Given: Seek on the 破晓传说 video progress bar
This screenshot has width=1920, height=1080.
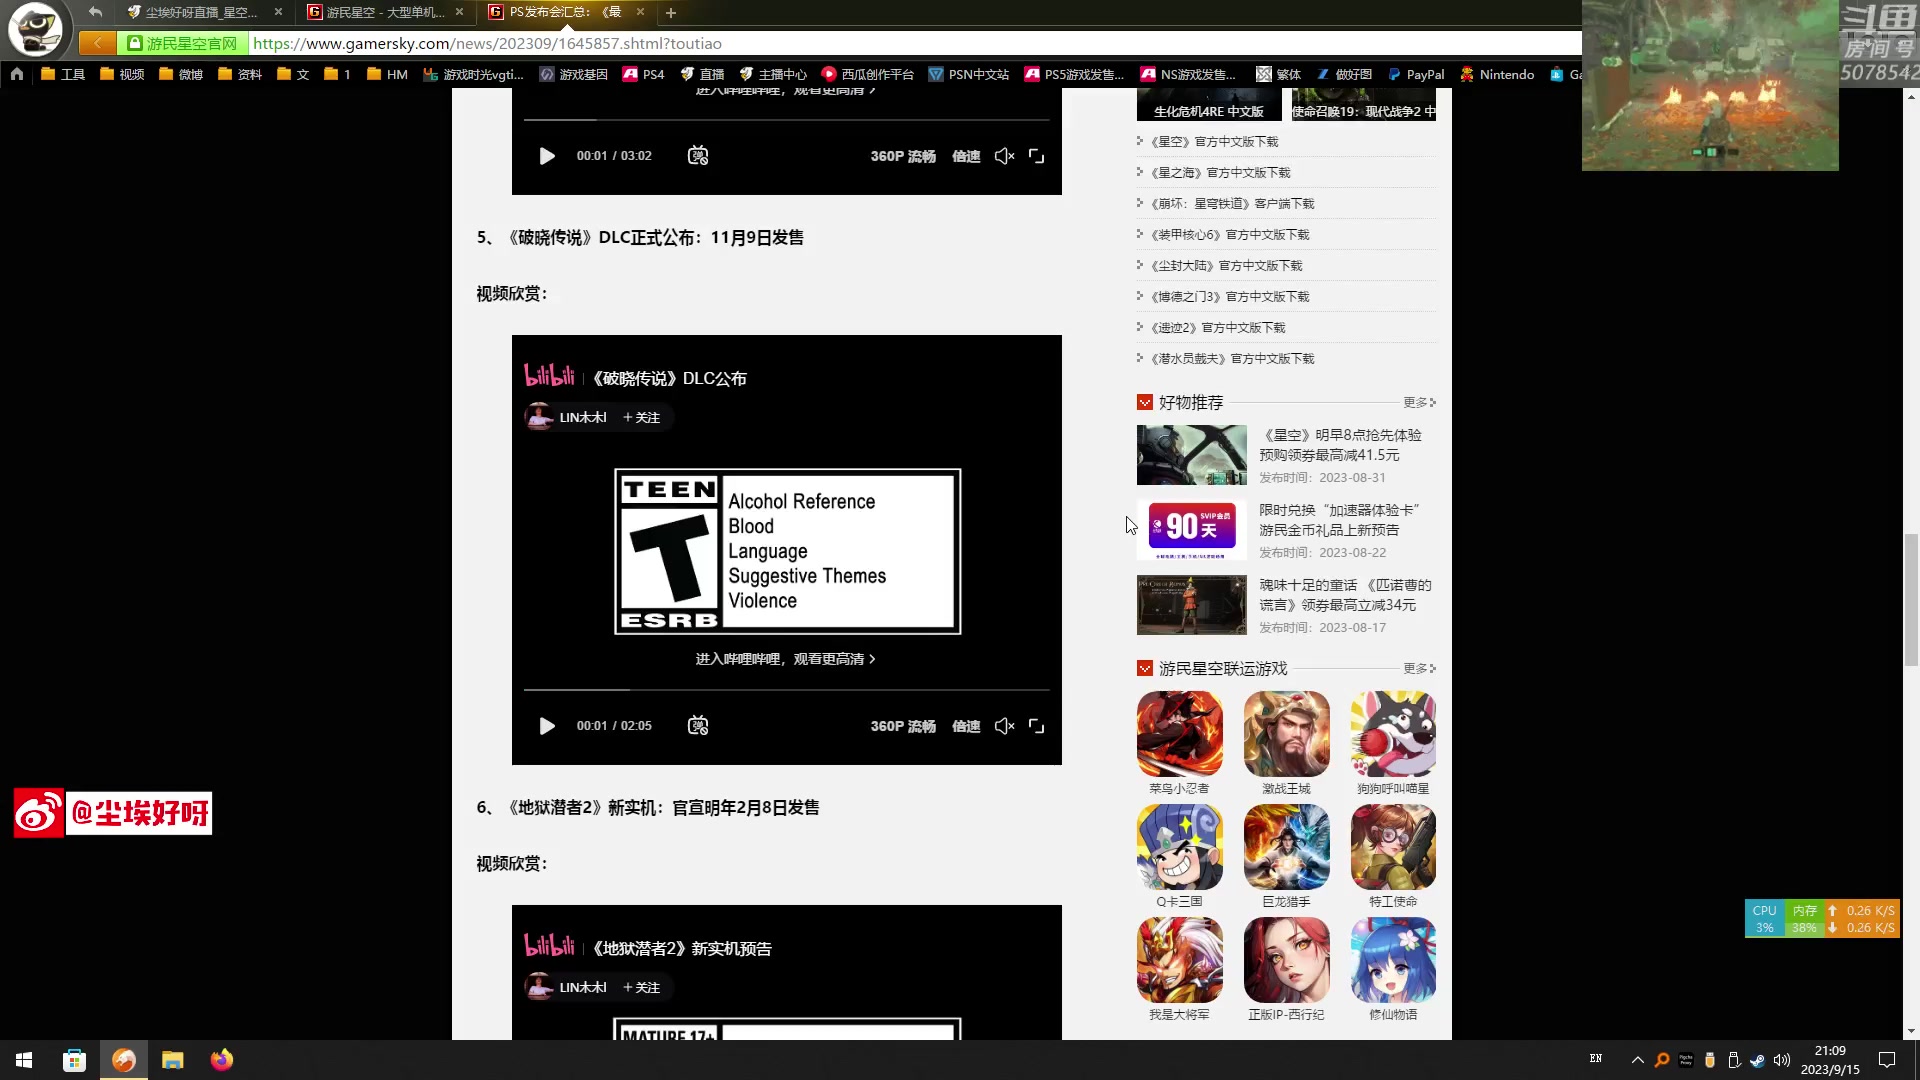Looking at the screenshot, I should pos(787,690).
